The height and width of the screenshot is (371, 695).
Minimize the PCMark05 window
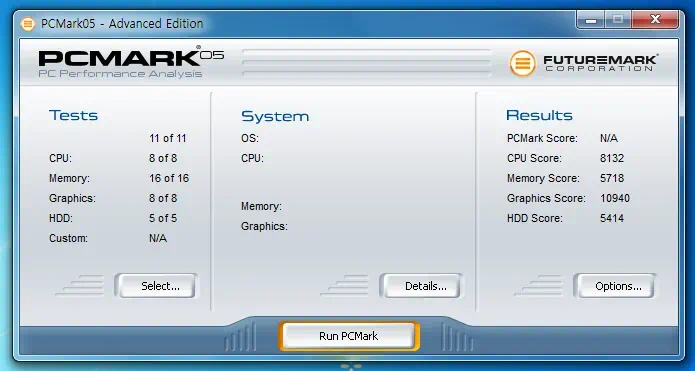[590, 20]
